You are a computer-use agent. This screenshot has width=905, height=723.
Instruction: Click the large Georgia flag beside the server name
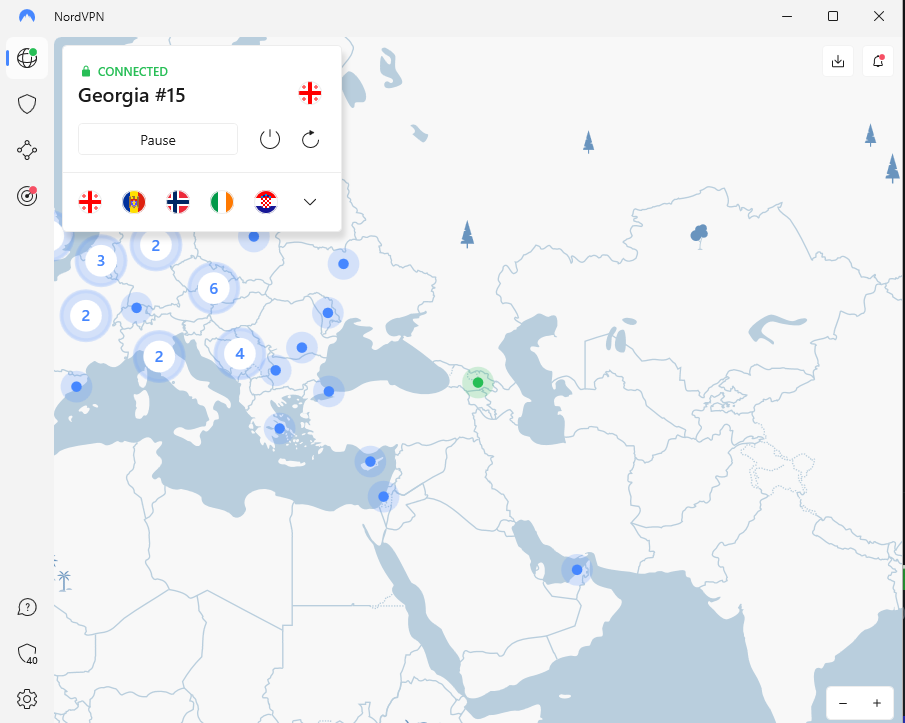click(x=310, y=93)
